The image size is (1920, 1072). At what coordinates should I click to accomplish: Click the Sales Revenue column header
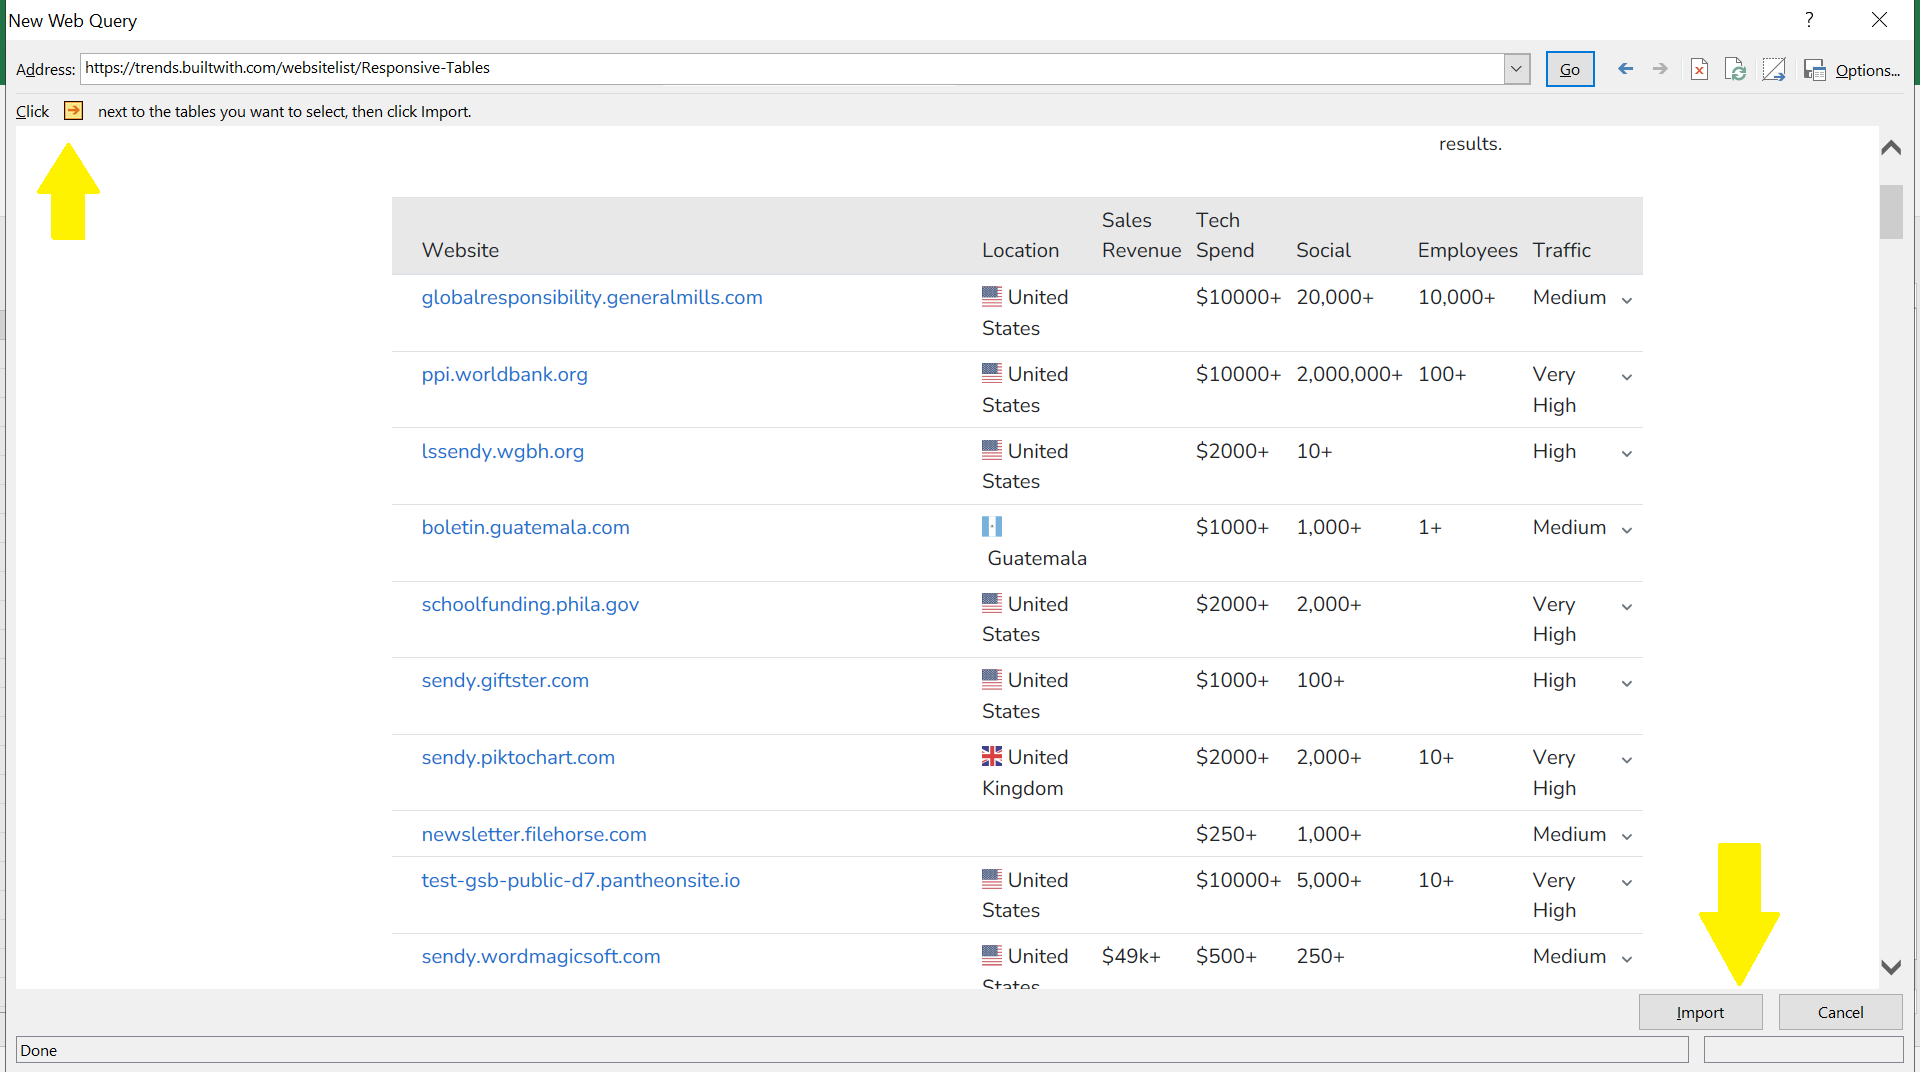pos(1141,235)
